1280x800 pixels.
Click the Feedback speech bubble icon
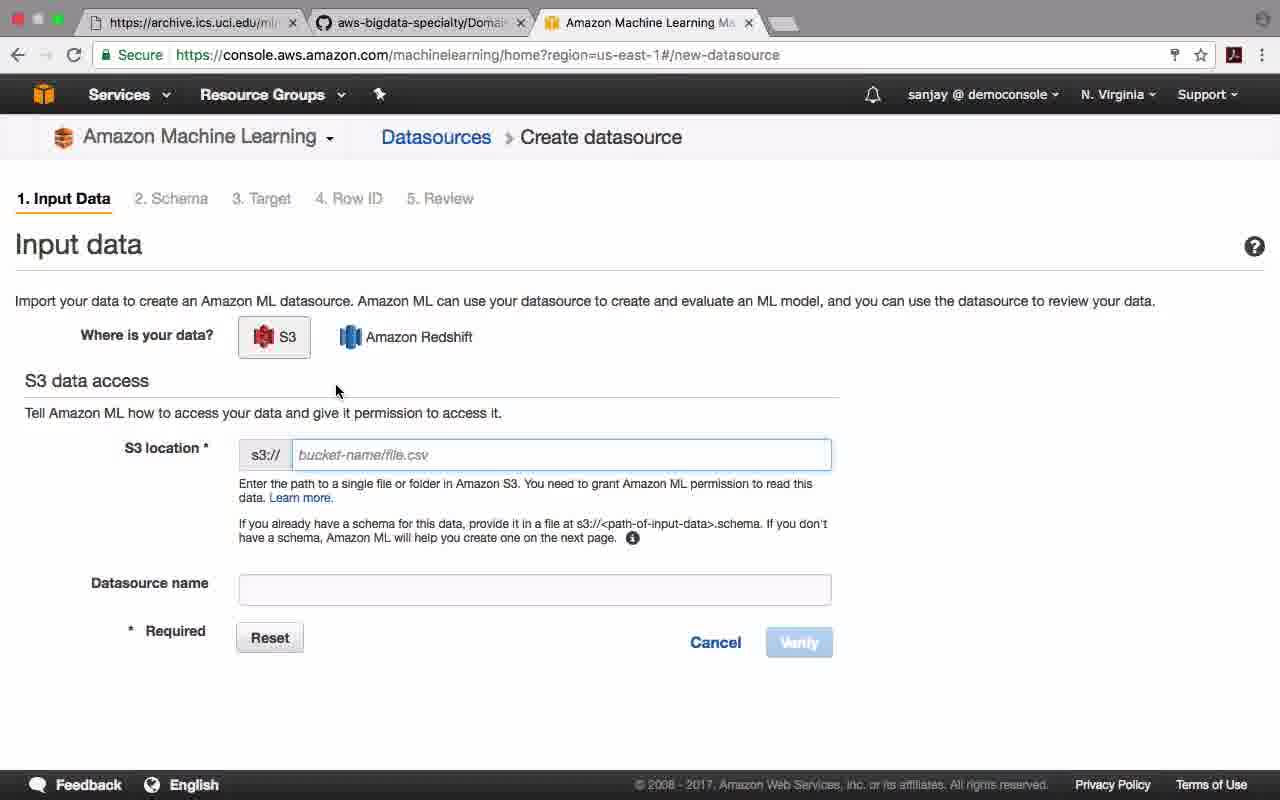pos(38,785)
